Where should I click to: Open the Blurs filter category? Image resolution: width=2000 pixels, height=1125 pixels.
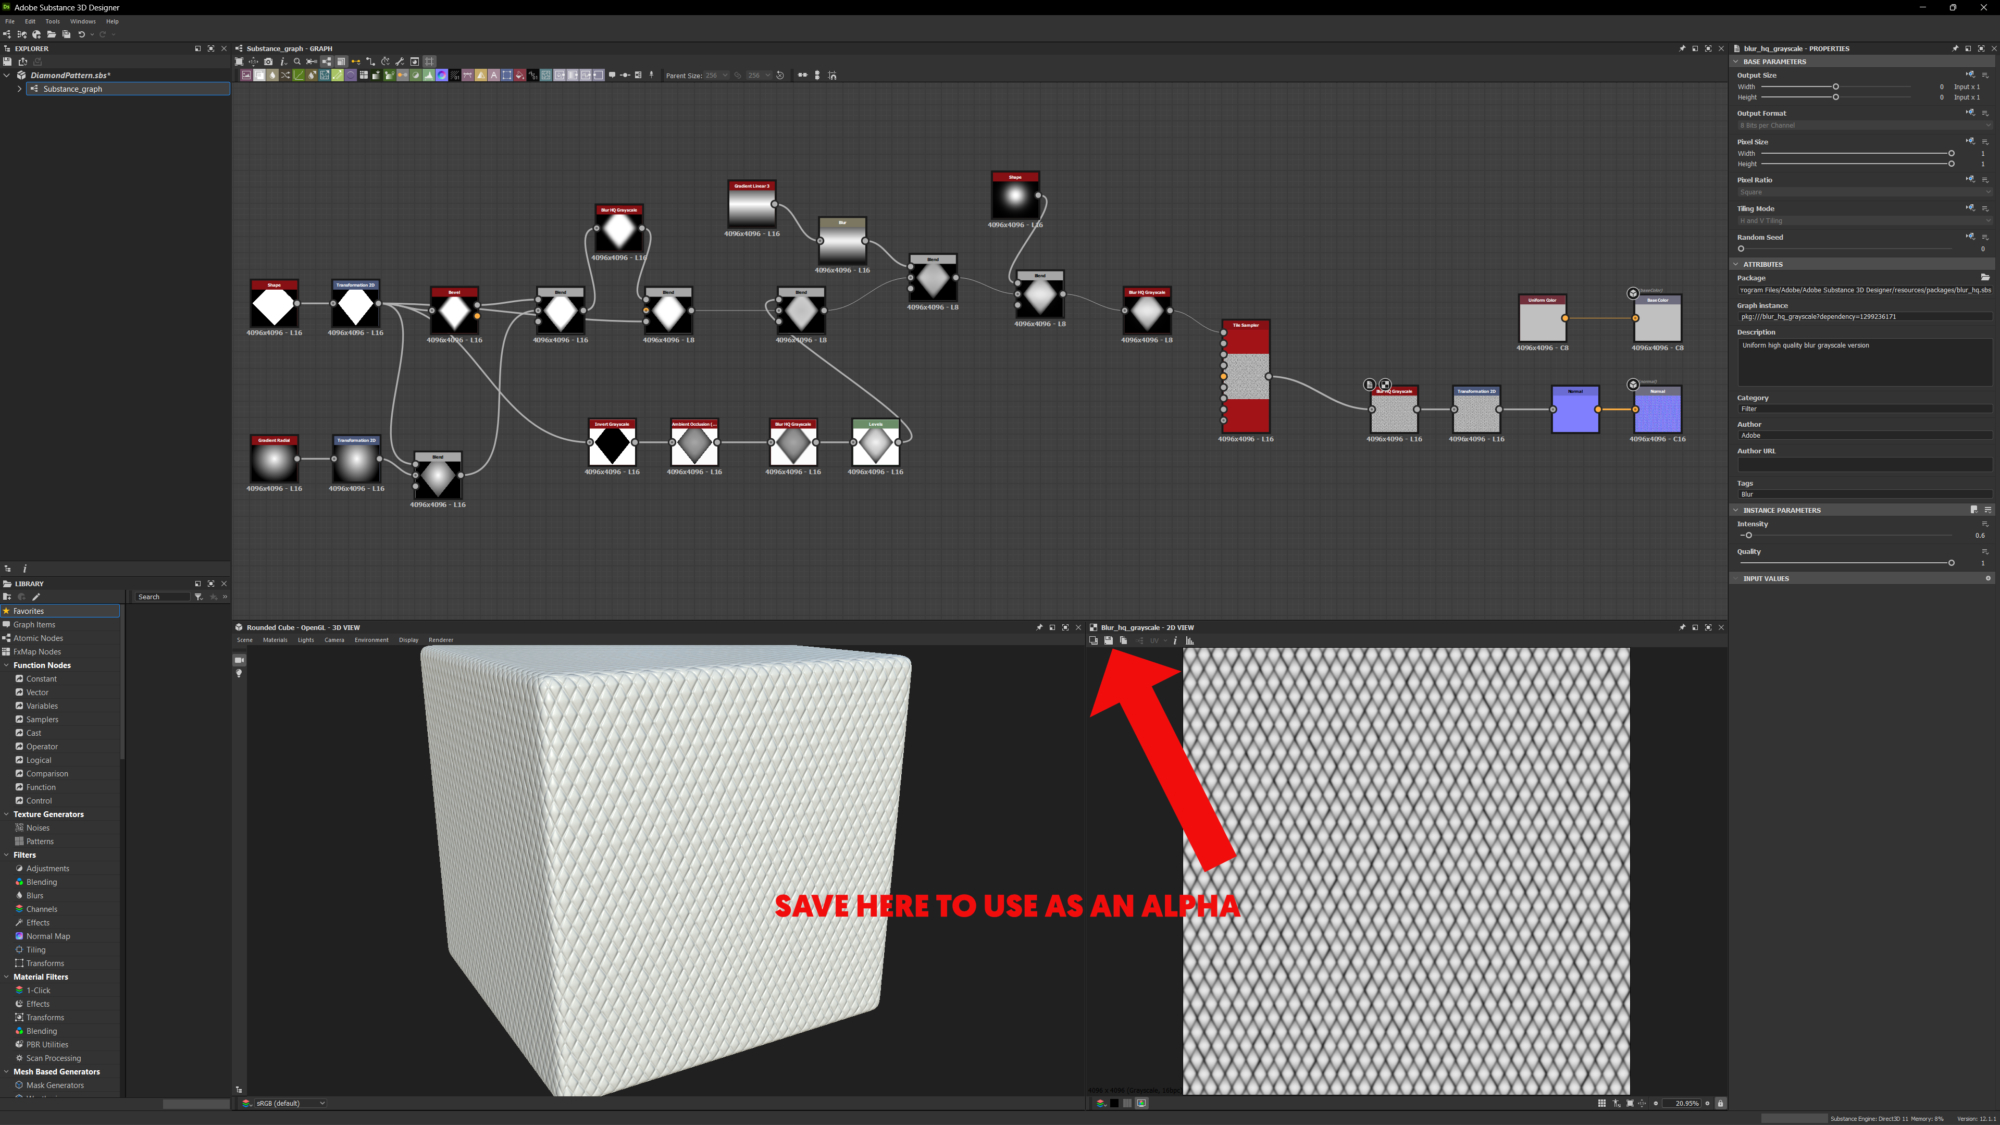(35, 895)
